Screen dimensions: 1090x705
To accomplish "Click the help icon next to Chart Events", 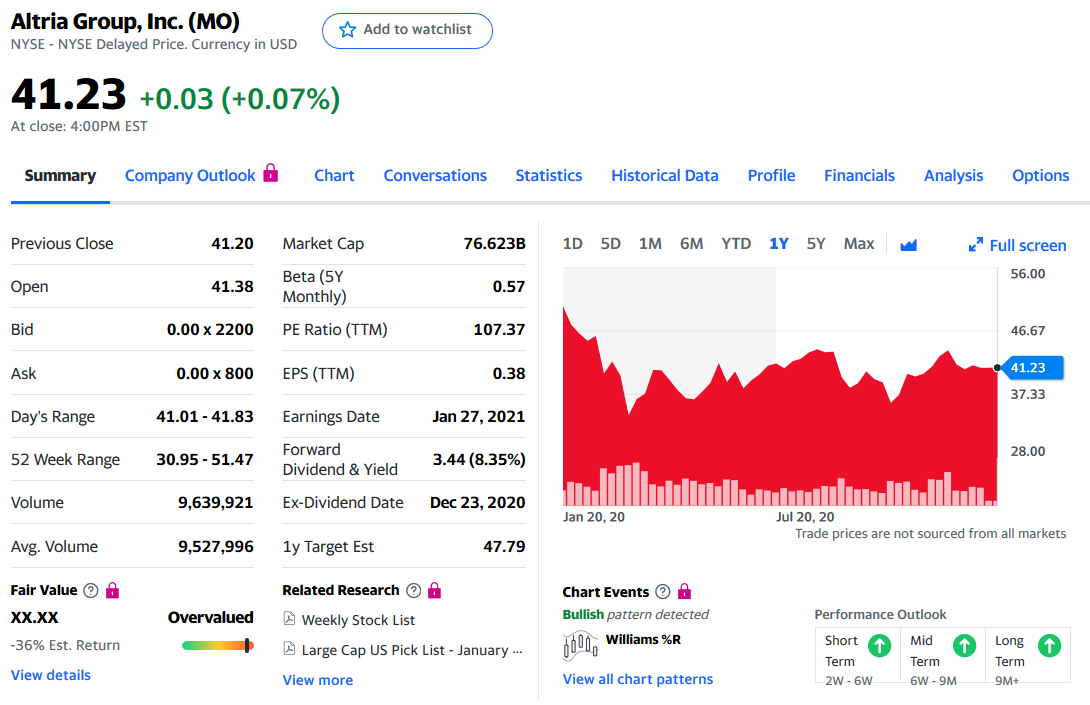I will tap(662, 592).
